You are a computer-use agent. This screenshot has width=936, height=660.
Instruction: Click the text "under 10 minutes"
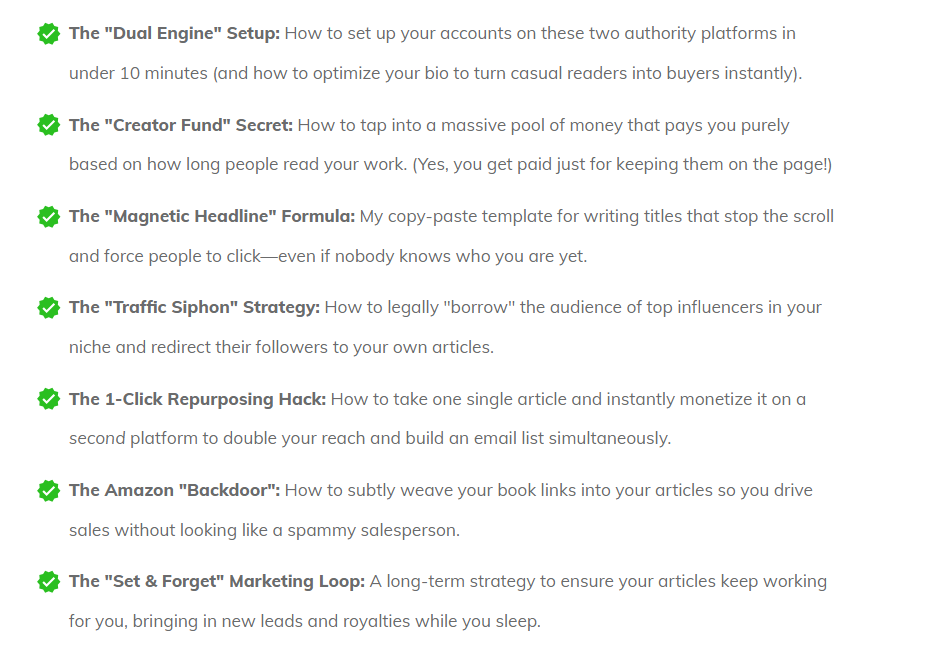pyautogui.click(x=138, y=73)
